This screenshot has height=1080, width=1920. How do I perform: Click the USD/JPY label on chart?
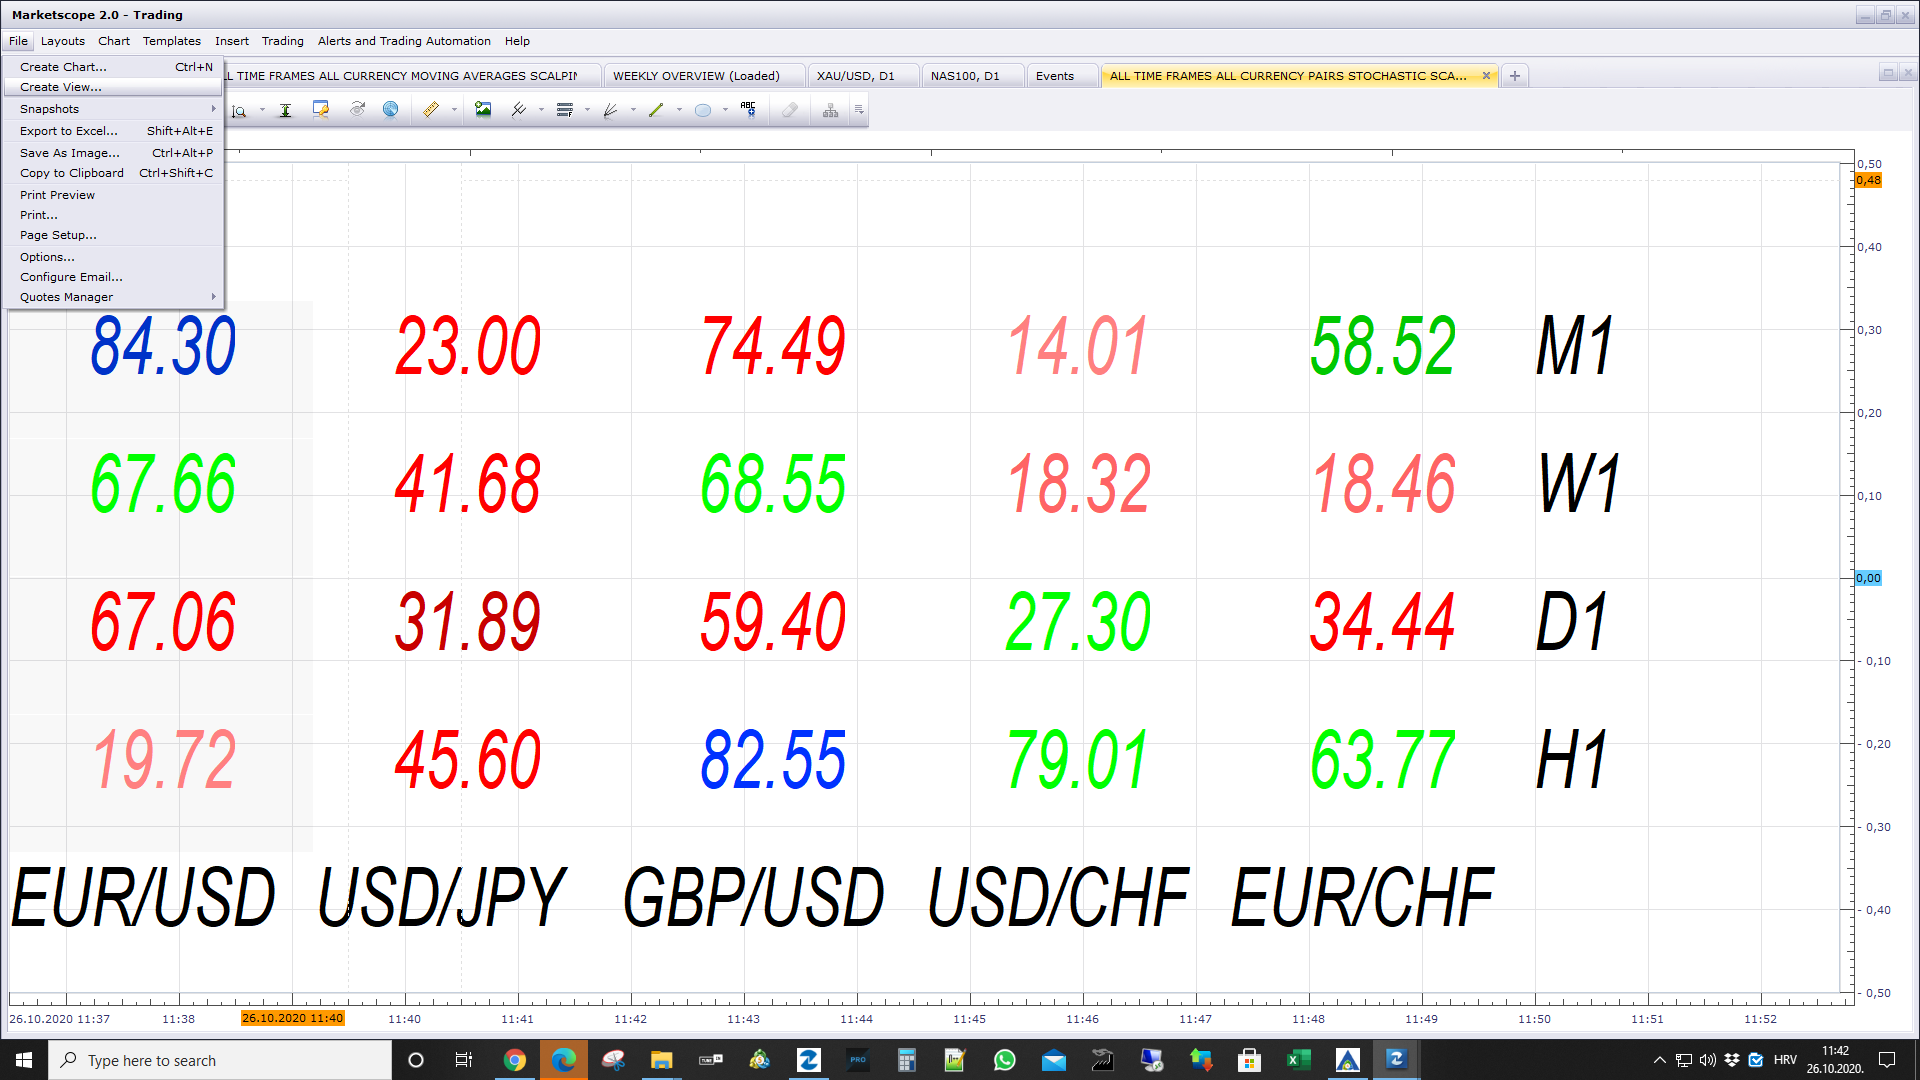click(x=441, y=897)
